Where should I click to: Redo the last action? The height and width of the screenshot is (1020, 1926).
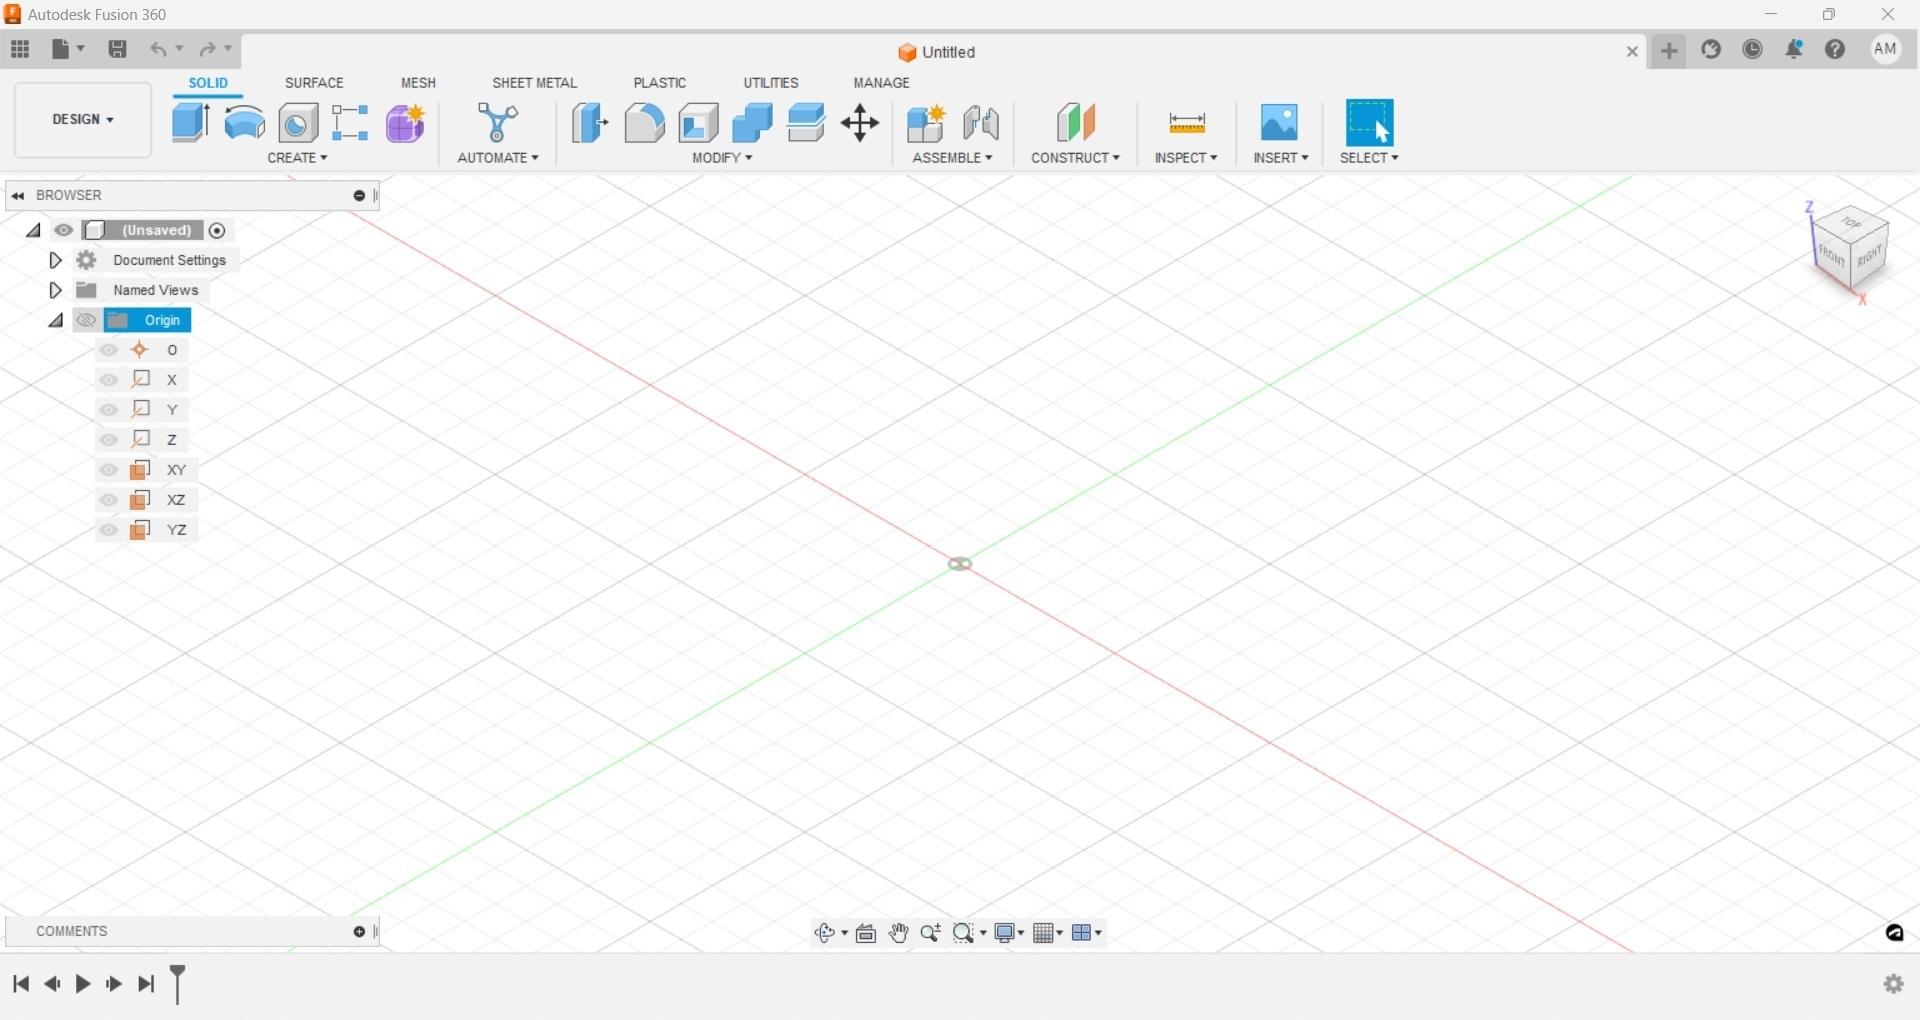pyautogui.click(x=208, y=49)
